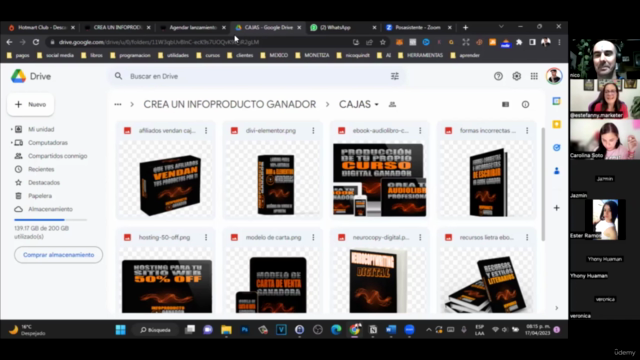Open Google Calendar side panel icon

pos(556,101)
